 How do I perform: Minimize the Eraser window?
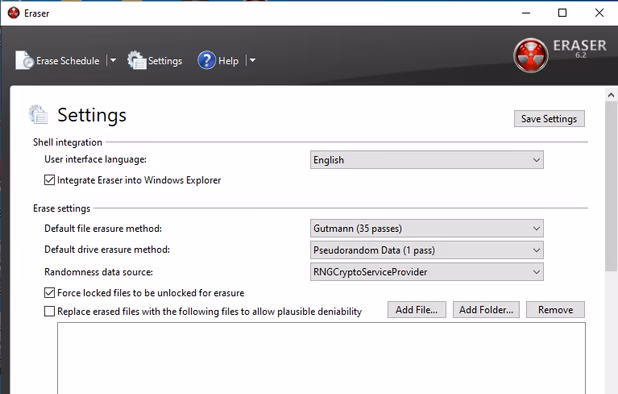coord(526,13)
